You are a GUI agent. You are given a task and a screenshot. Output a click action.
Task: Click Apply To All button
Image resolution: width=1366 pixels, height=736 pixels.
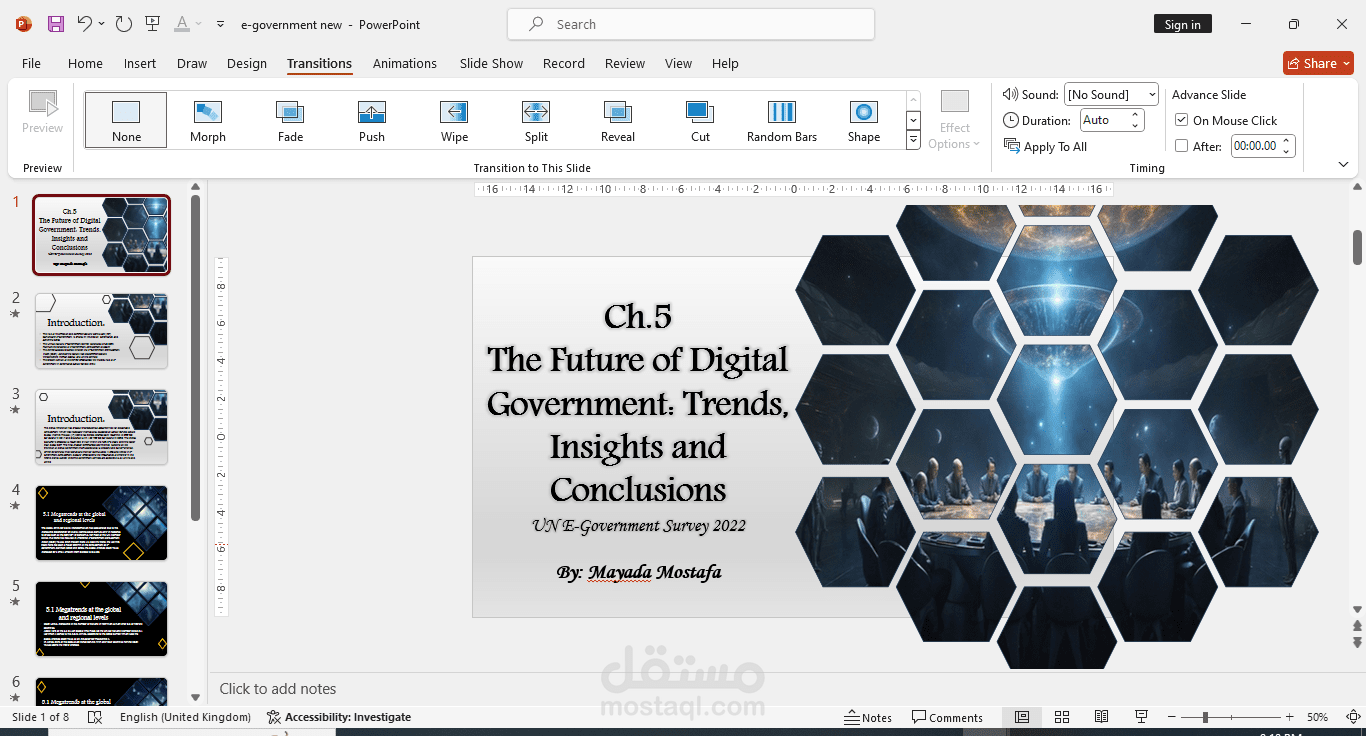(x=1045, y=146)
